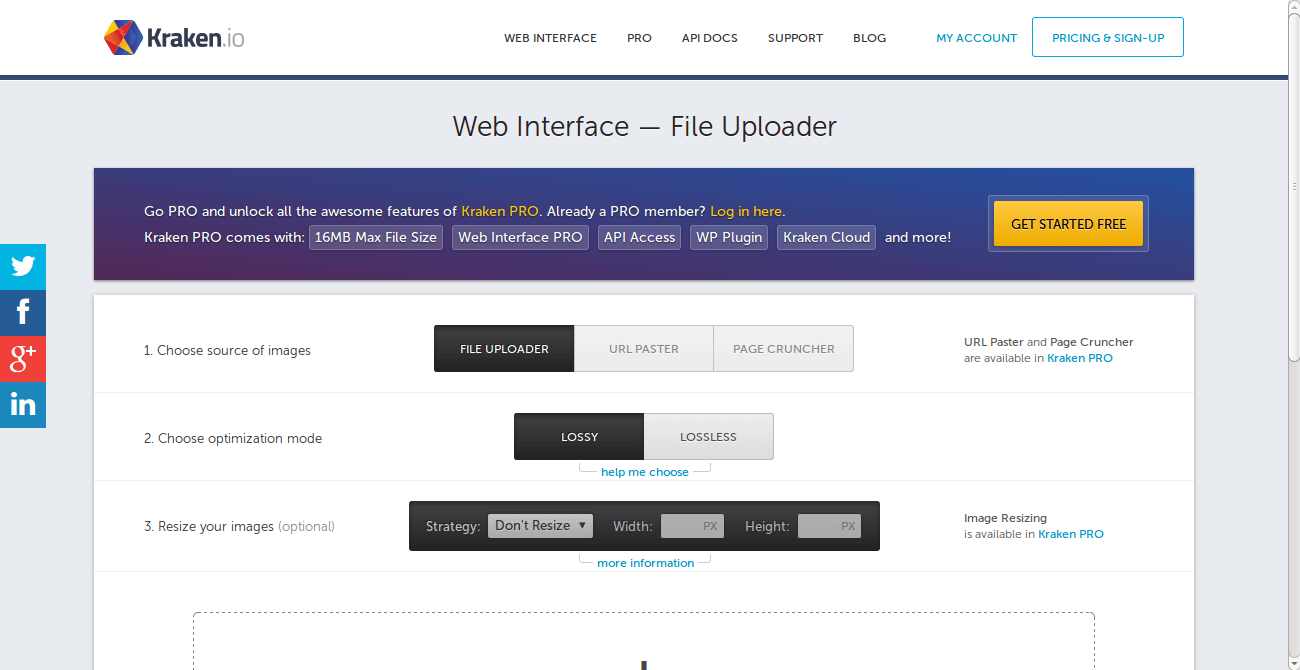
Task: Share on Google Plus sidebar icon
Action: coord(23,359)
